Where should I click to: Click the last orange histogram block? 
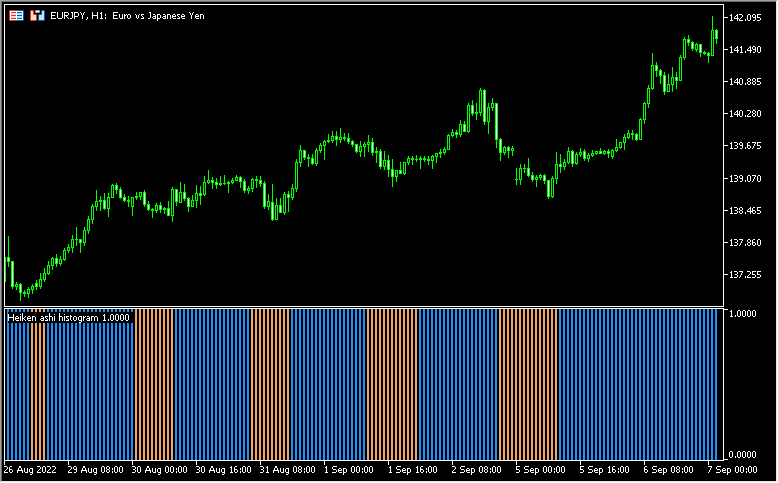click(x=528, y=385)
